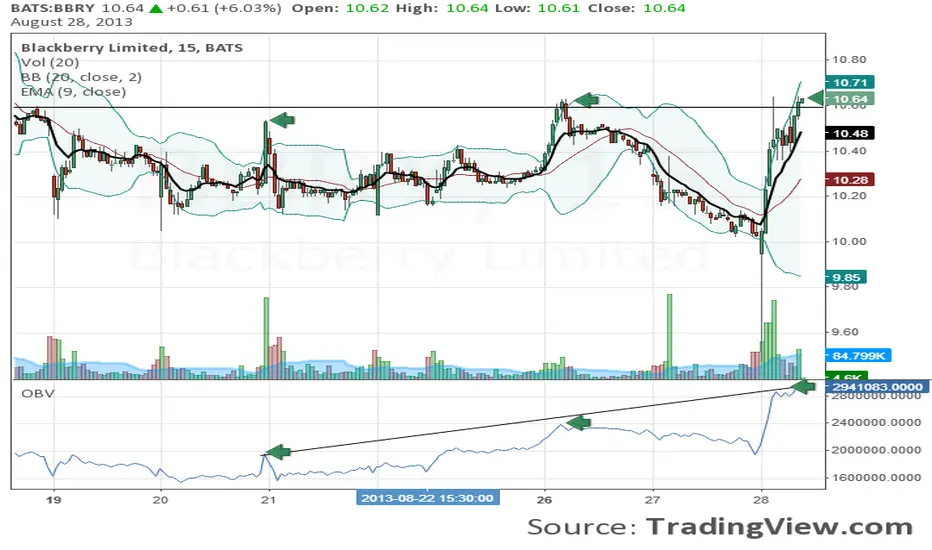
Task: Click the Source: TradingView.com credit
Action: 720,527
